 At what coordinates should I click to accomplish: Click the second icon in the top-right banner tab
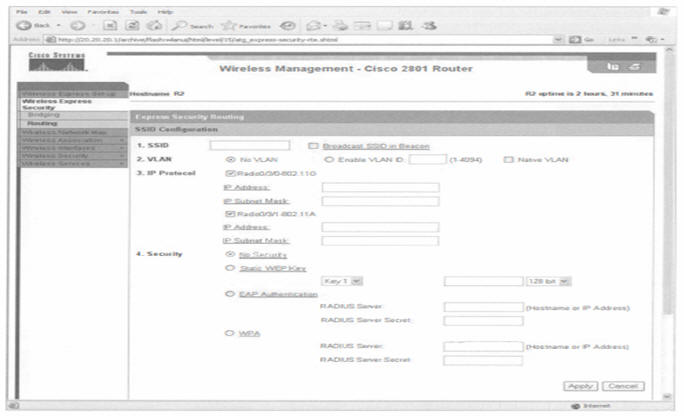pos(635,67)
